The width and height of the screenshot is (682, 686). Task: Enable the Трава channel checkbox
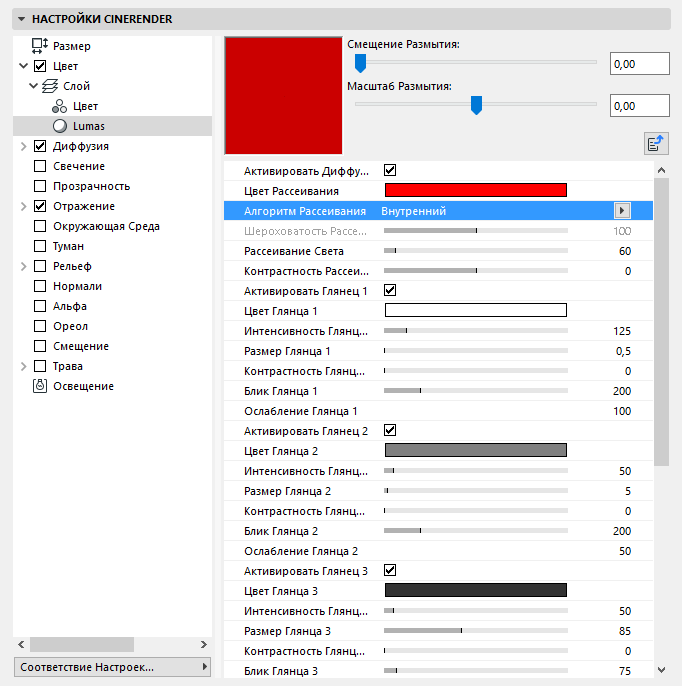[x=40, y=366]
